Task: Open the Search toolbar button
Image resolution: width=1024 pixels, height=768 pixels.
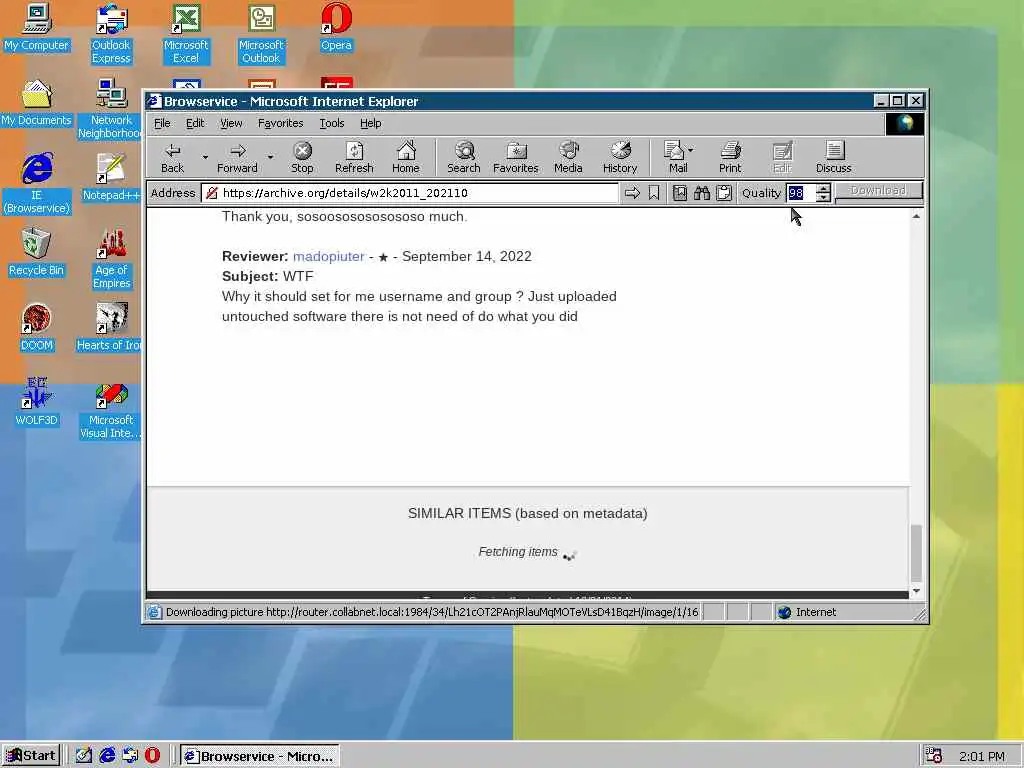Action: pos(464,158)
